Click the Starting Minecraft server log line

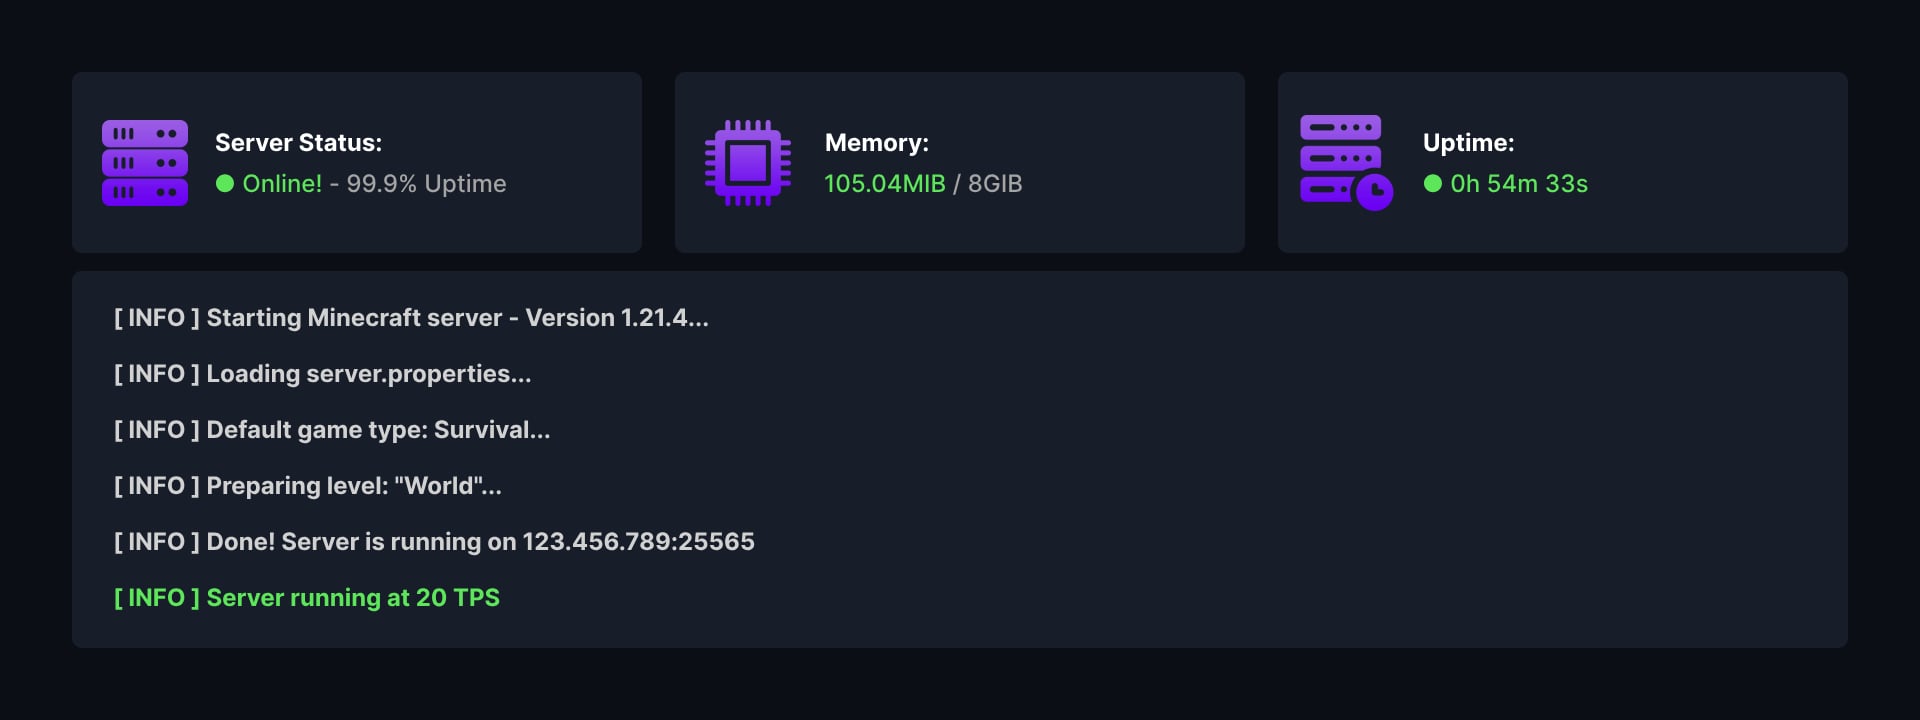click(411, 318)
